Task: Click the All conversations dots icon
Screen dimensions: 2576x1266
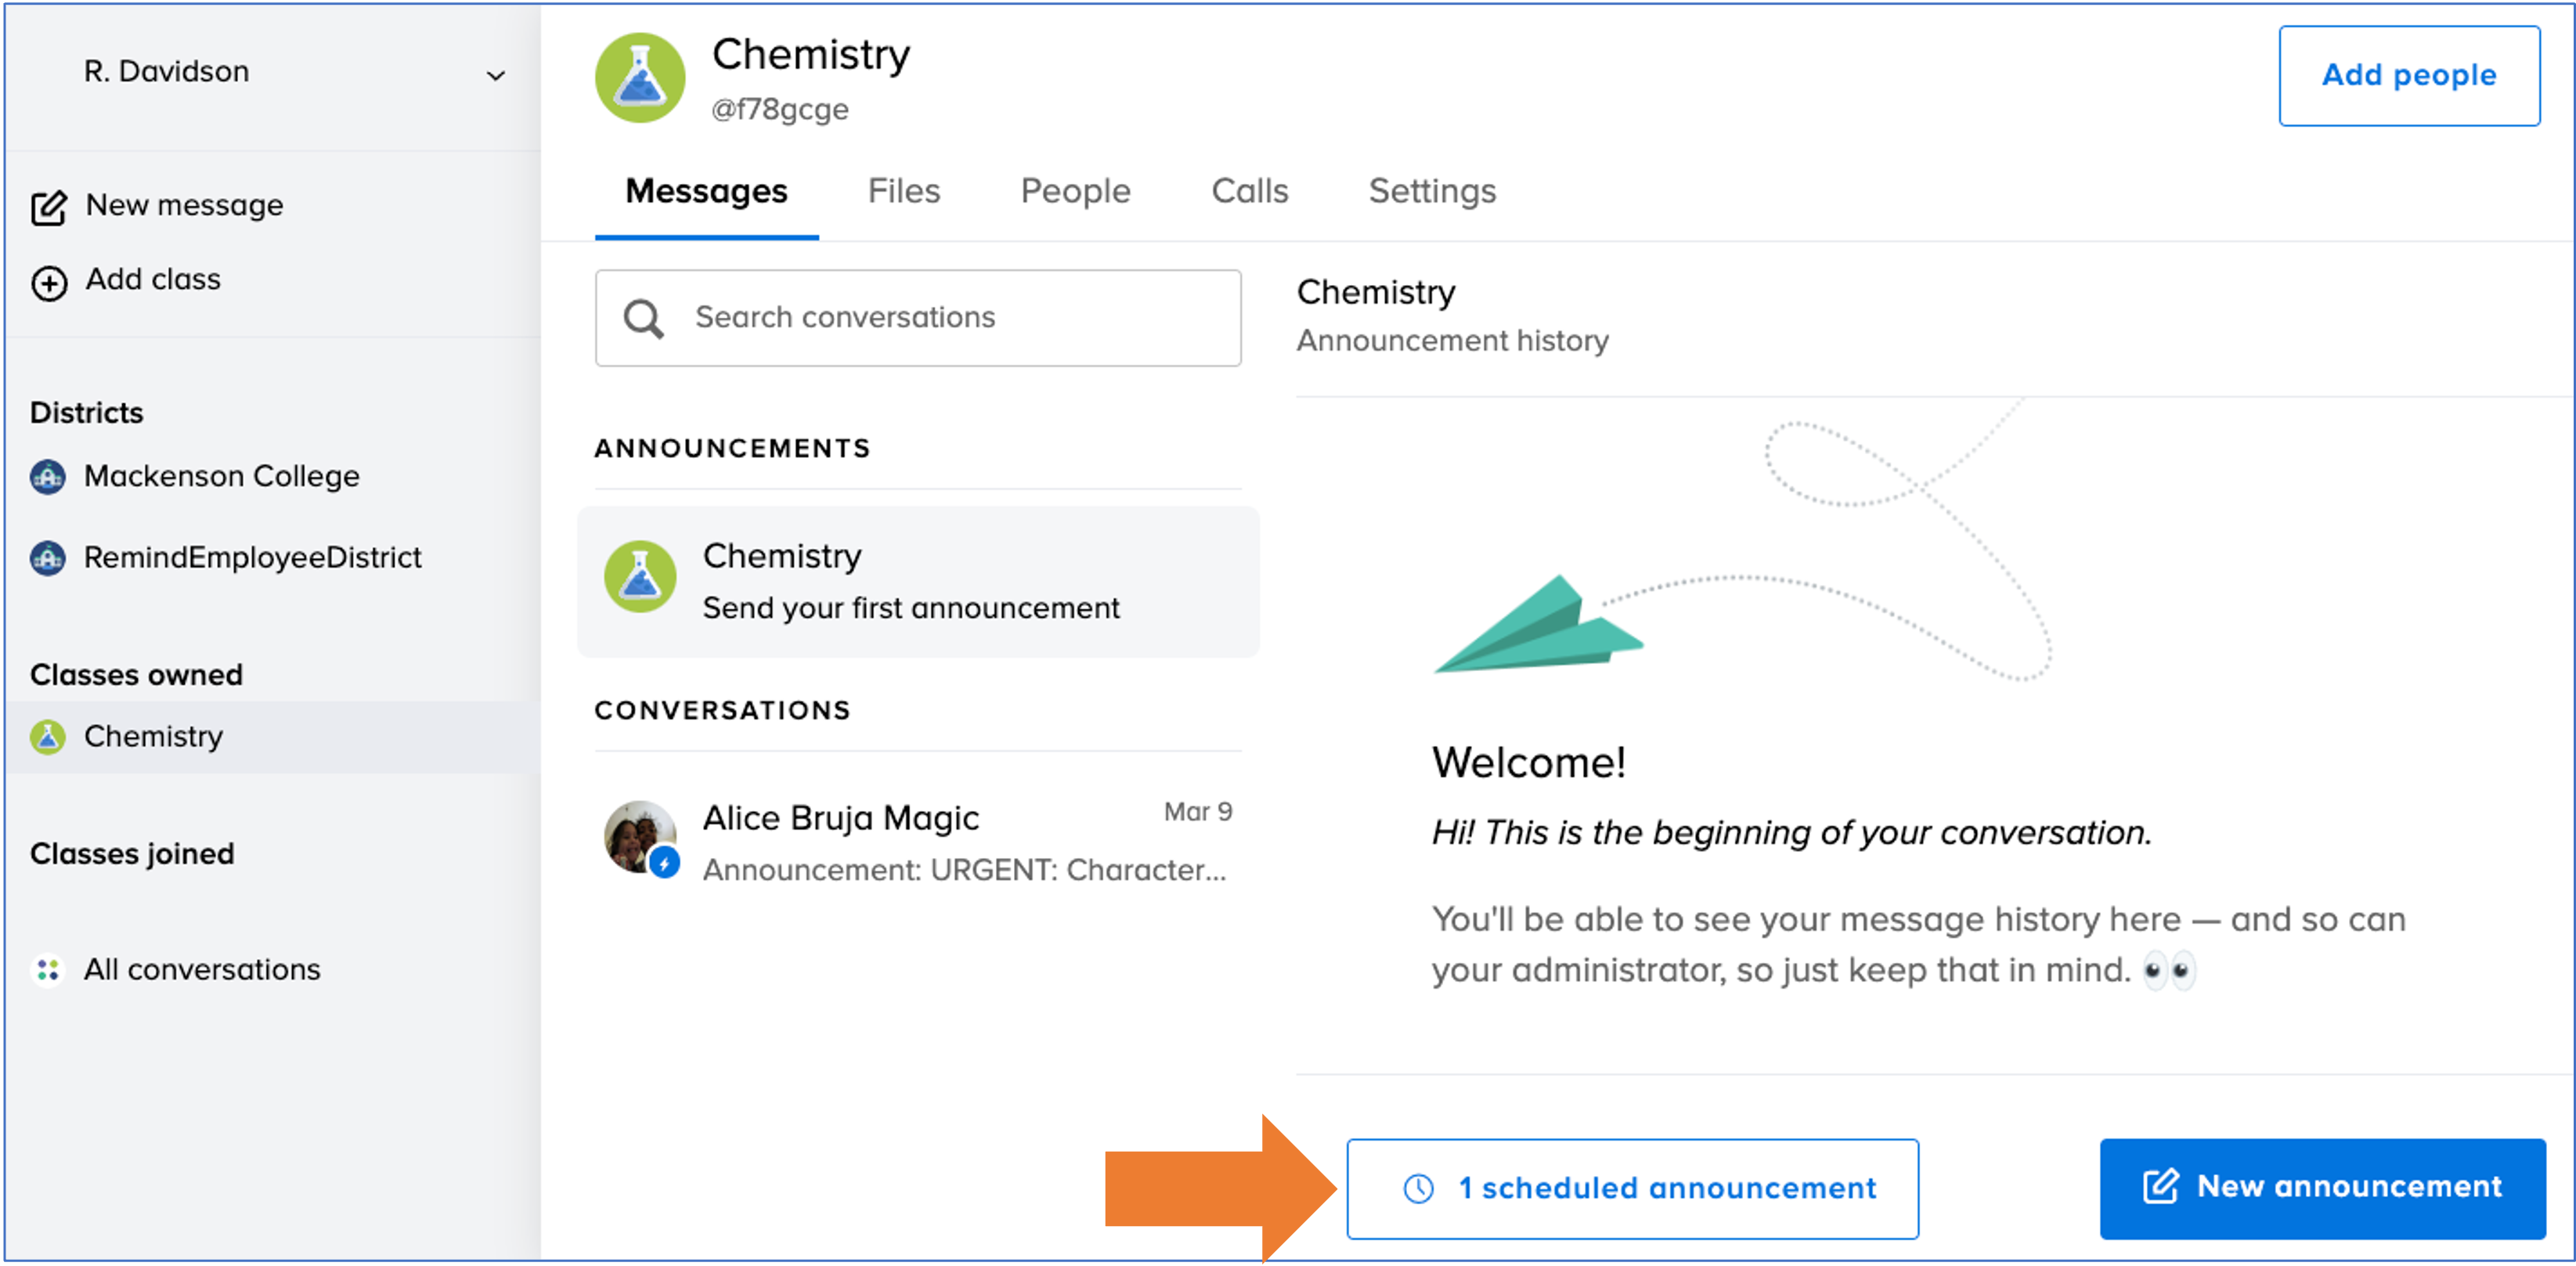Action: coord(48,970)
